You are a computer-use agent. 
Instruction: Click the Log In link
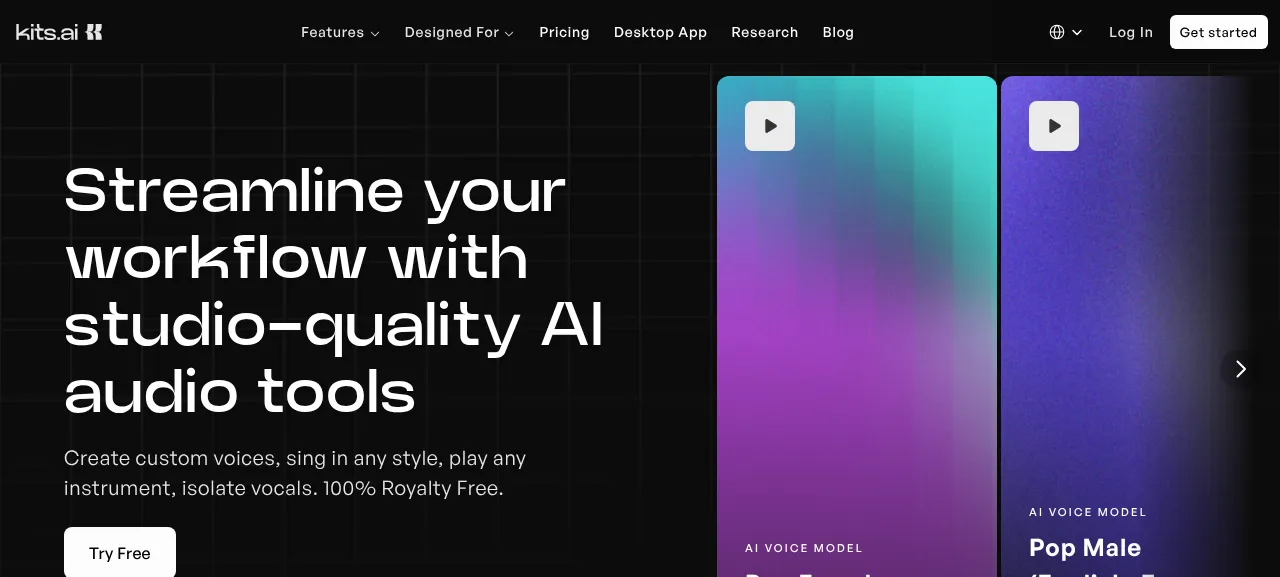pos(1131,32)
